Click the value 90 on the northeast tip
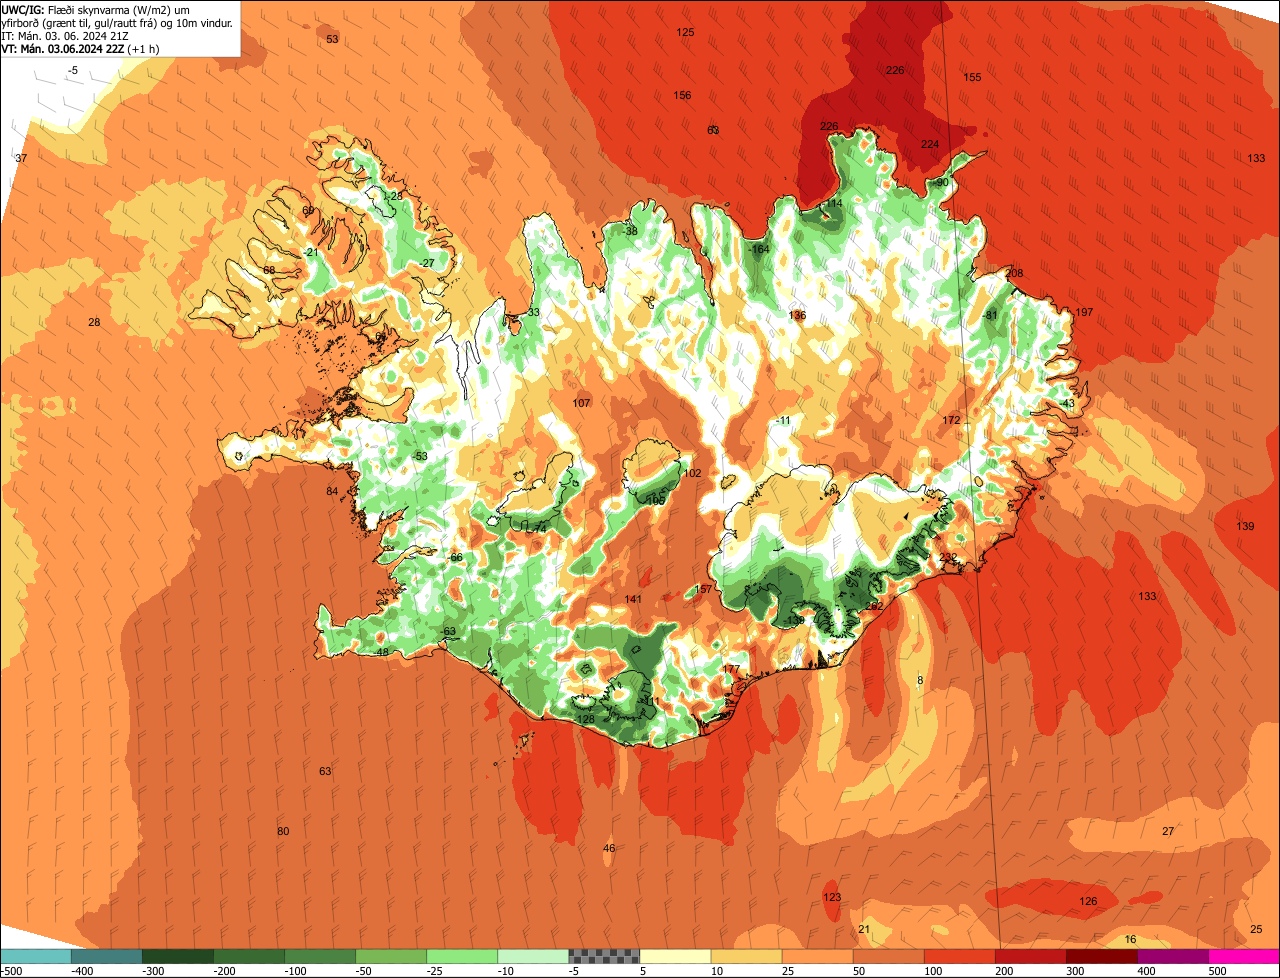Image resolution: width=1280 pixels, height=978 pixels. tap(942, 183)
